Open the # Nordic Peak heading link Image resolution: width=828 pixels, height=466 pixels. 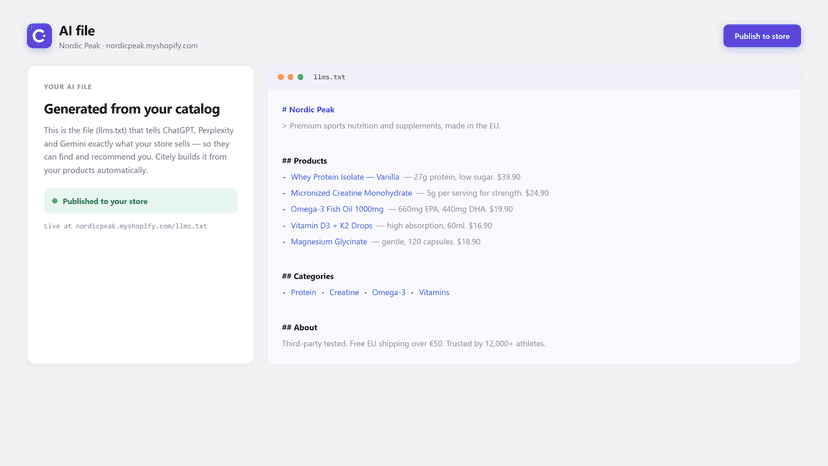click(308, 109)
